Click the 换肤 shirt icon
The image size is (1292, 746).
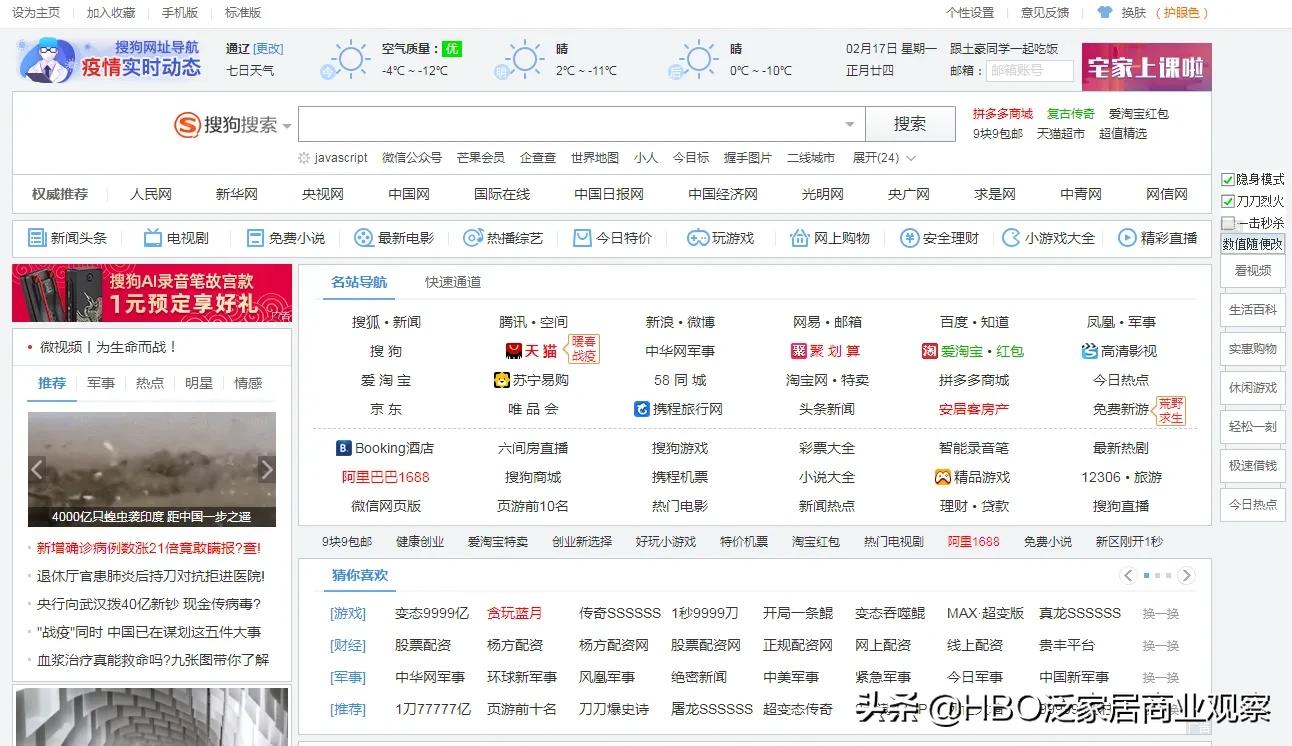(1104, 13)
